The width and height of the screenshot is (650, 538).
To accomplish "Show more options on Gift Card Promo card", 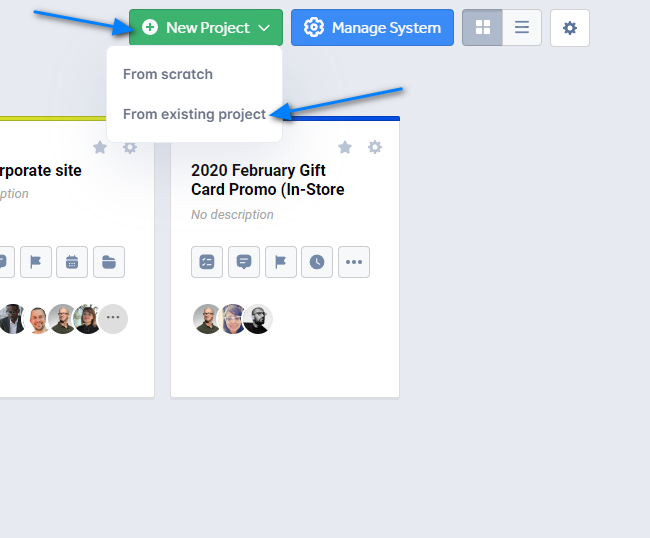I will 354,262.
